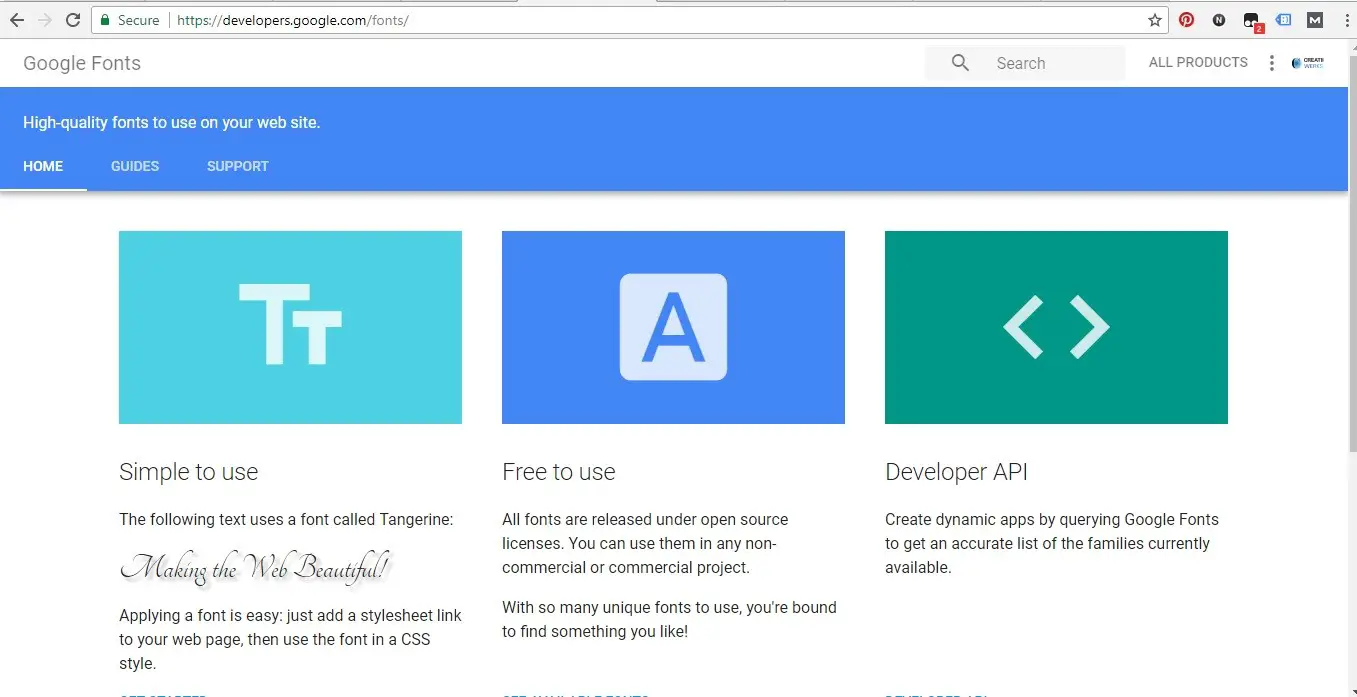The width and height of the screenshot is (1357, 697).
Task: Click the So many unique fonts paragraph
Action: [669, 620]
